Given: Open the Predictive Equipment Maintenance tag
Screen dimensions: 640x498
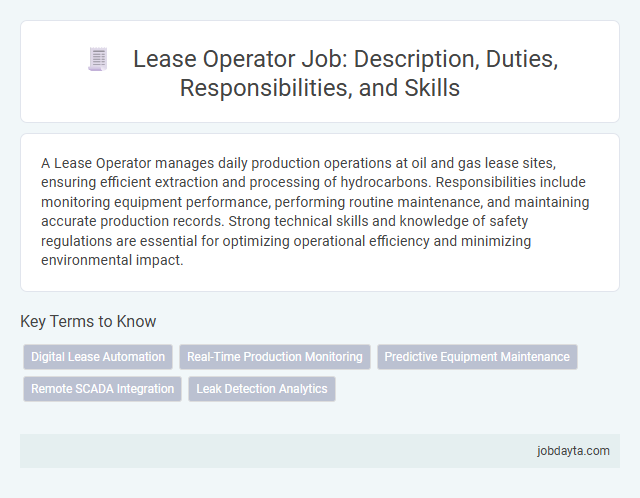Looking at the screenshot, I should point(477,357).
